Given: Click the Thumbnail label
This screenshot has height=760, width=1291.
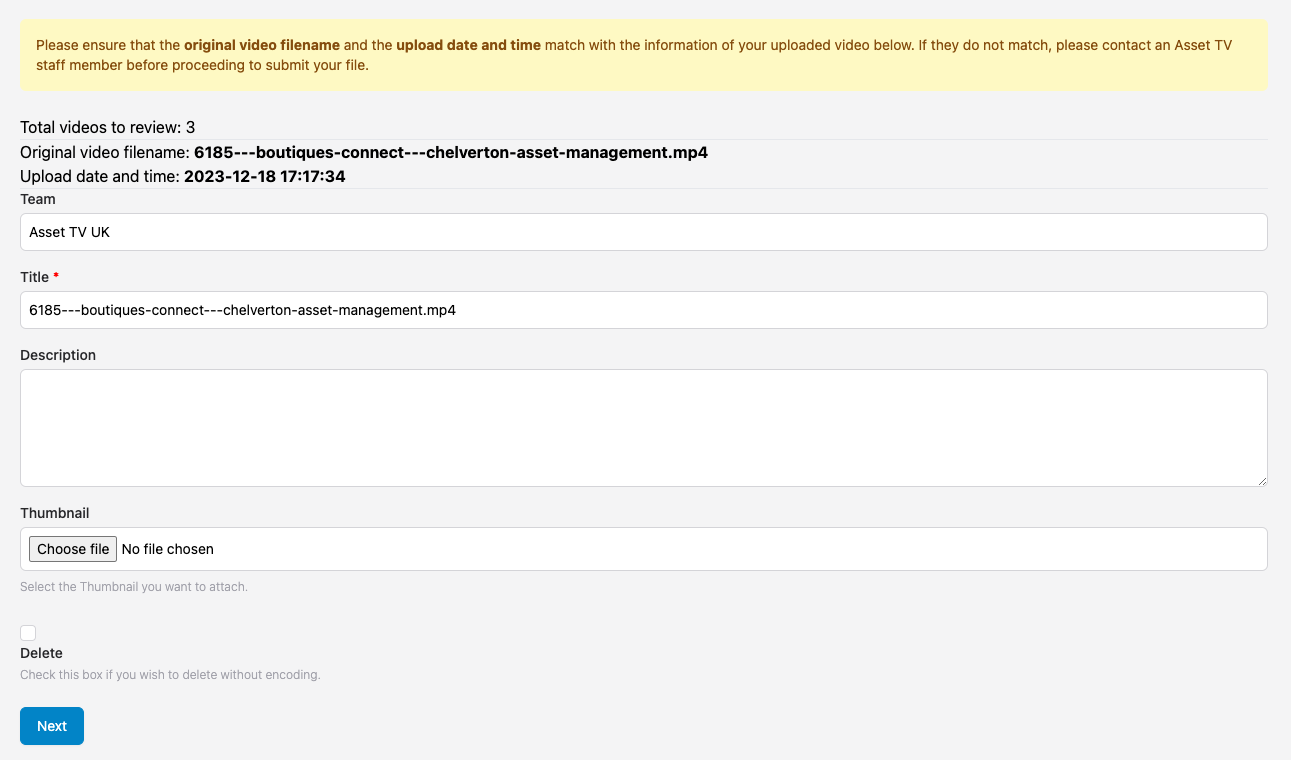Looking at the screenshot, I should [x=54, y=513].
